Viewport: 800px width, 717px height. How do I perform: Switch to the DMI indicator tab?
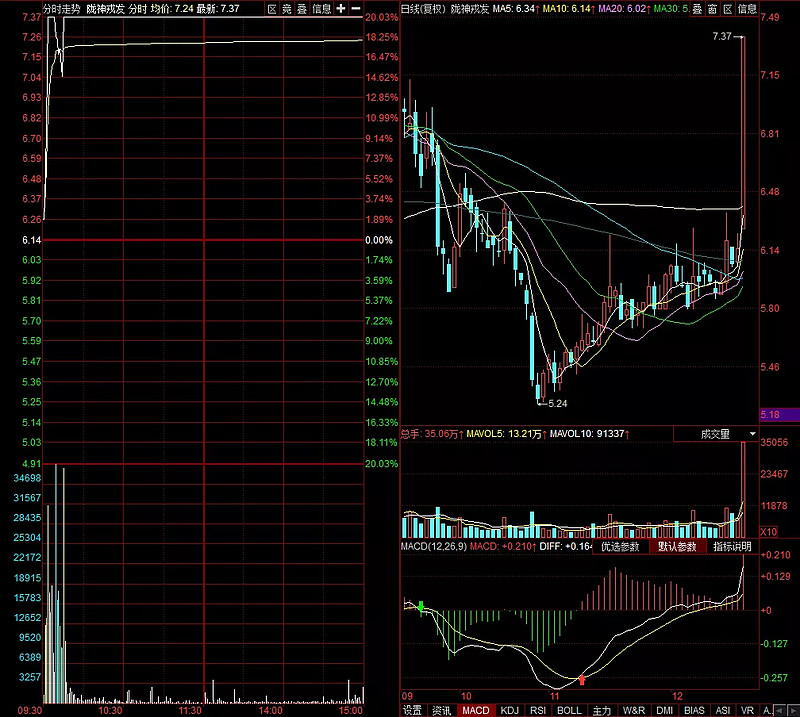click(664, 710)
